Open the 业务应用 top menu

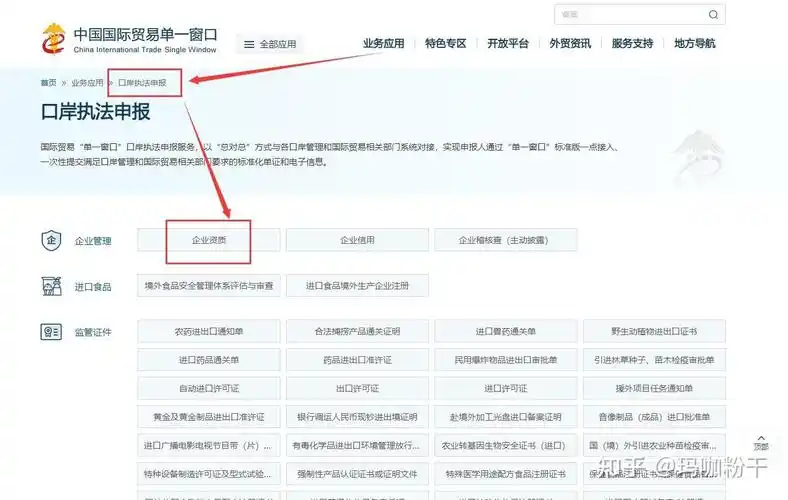(383, 44)
